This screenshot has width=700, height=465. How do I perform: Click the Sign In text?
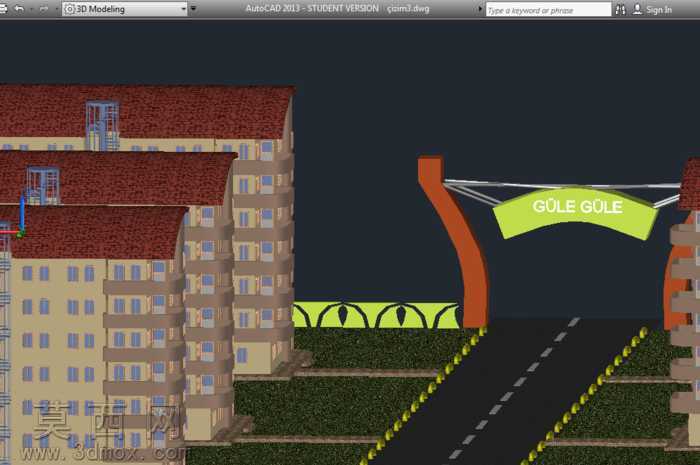click(x=658, y=10)
